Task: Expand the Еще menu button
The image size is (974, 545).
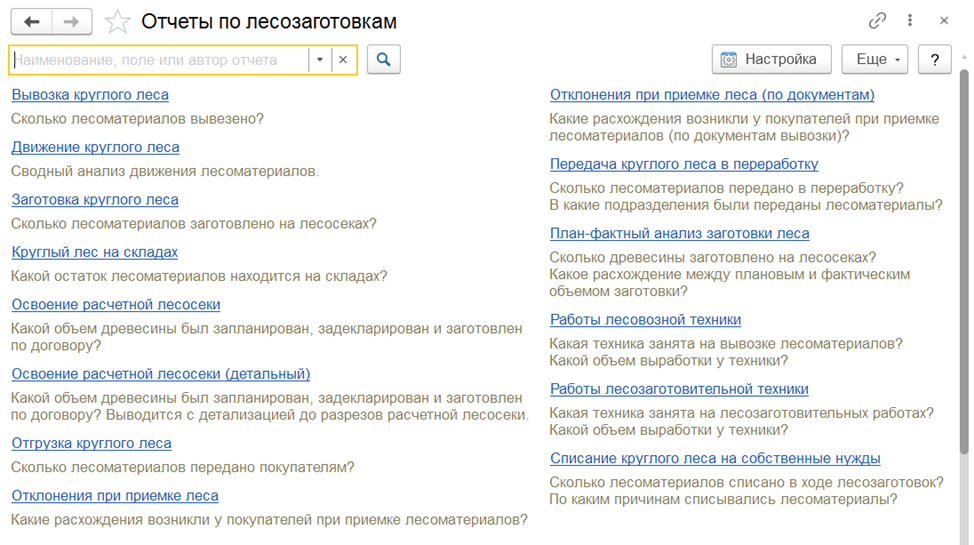Action: 875,60
